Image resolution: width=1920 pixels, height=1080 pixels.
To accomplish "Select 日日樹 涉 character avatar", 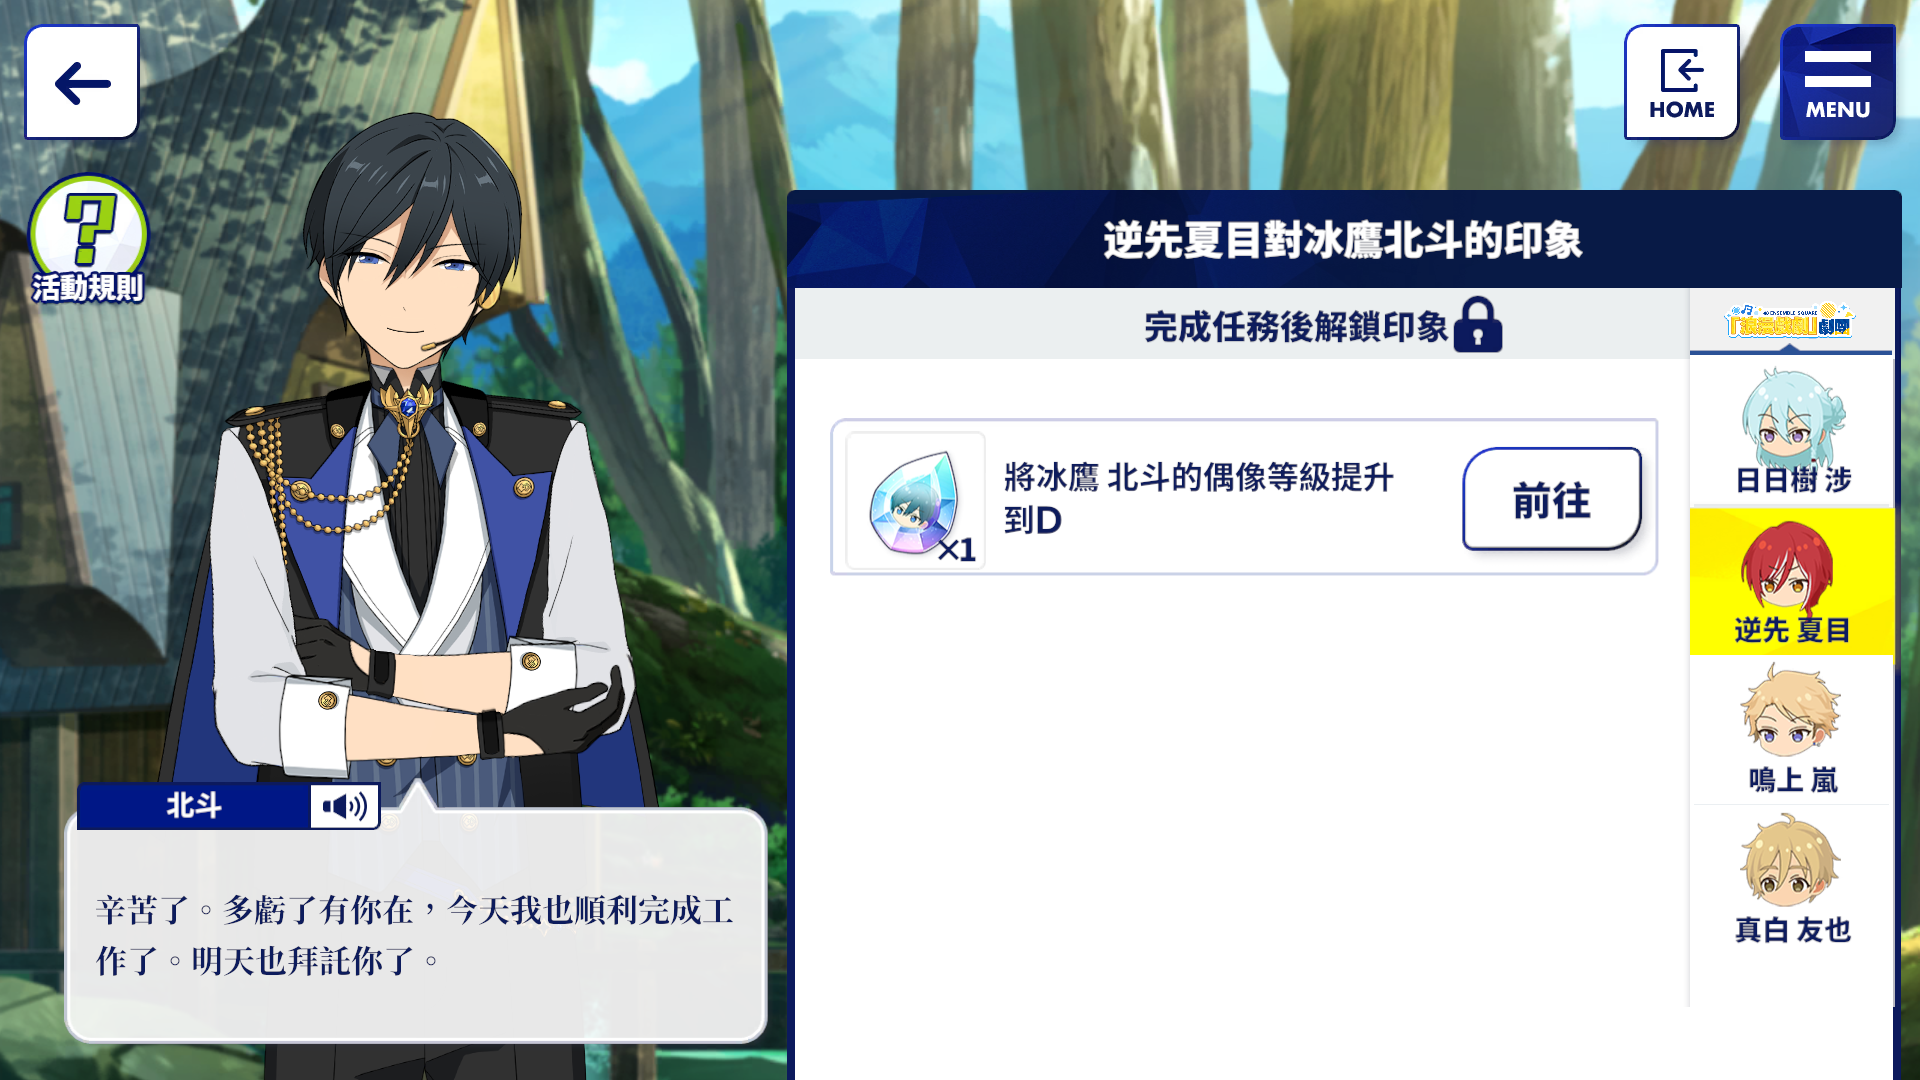I will [x=1792, y=431].
